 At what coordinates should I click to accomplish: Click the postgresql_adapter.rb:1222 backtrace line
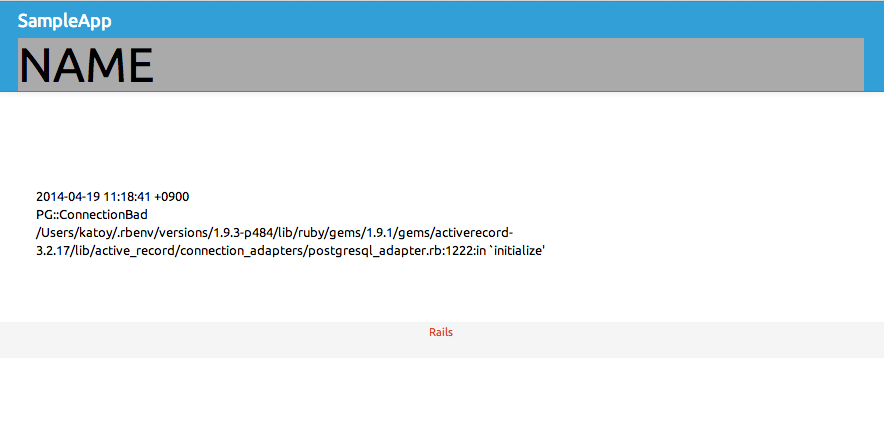coord(290,251)
